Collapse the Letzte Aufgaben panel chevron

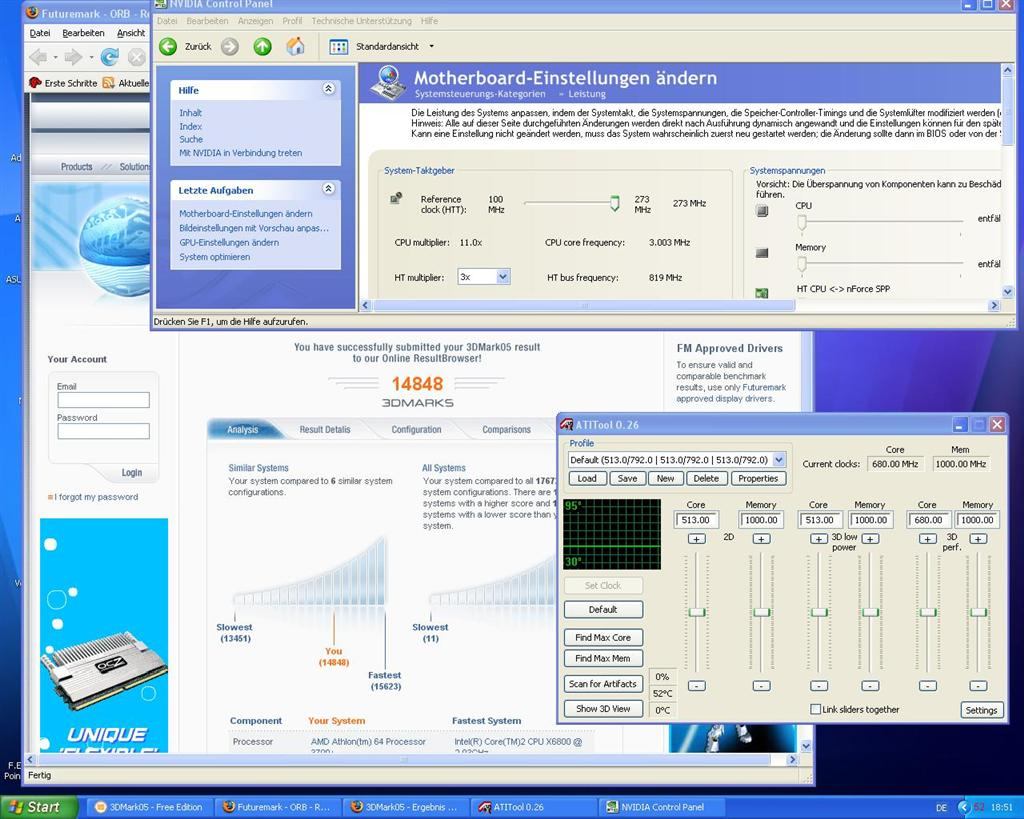click(328, 189)
